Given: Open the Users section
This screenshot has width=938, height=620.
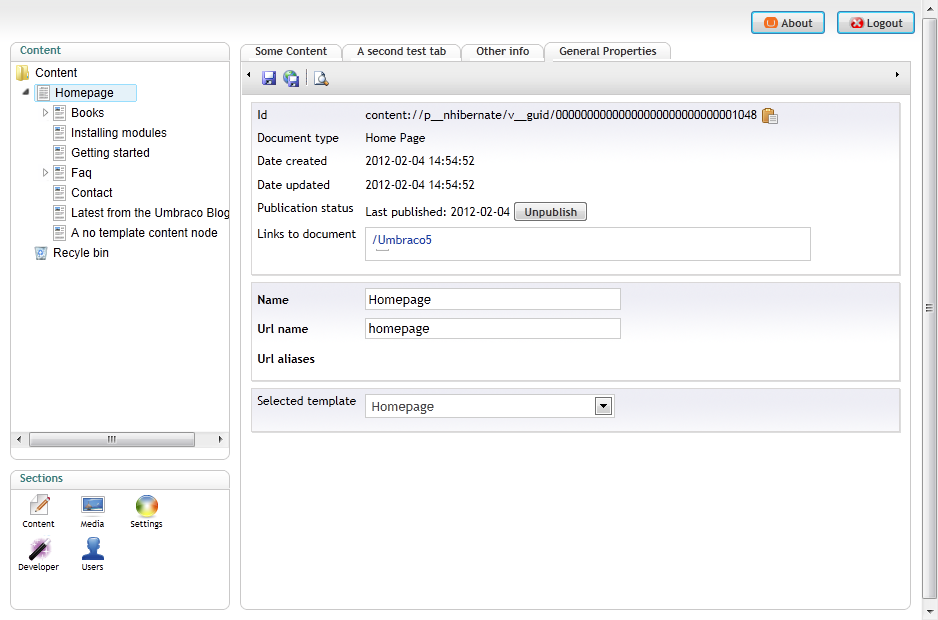Looking at the screenshot, I should (93, 554).
